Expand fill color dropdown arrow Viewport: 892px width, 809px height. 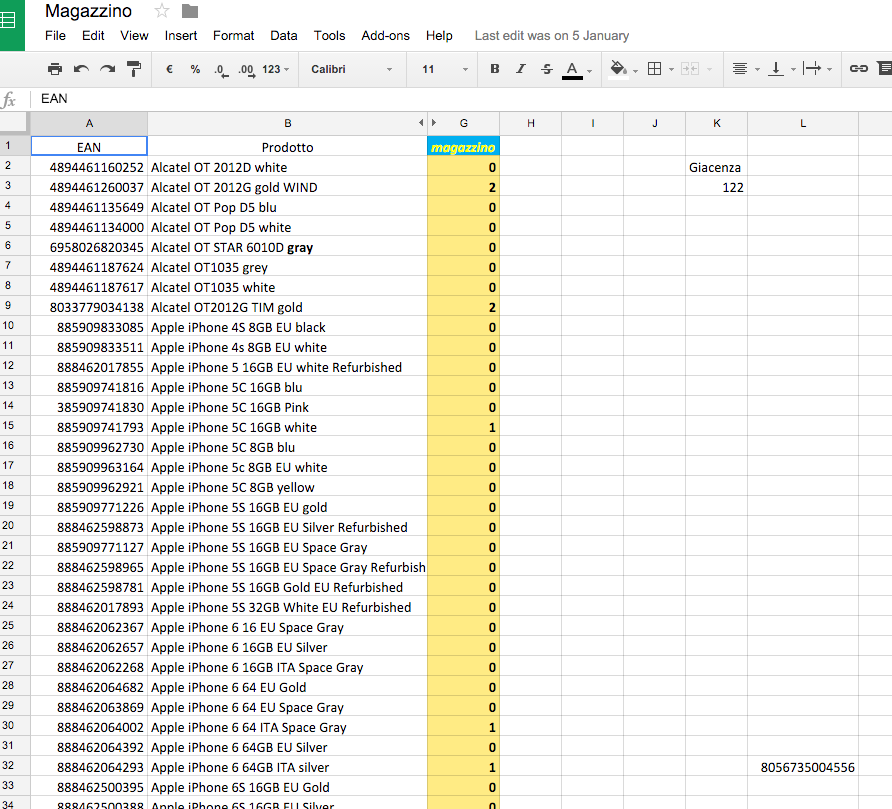(635, 71)
